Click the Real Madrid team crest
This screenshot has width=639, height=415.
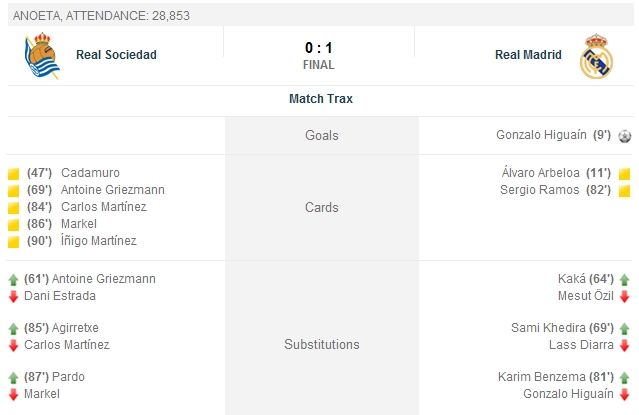tap(596, 56)
